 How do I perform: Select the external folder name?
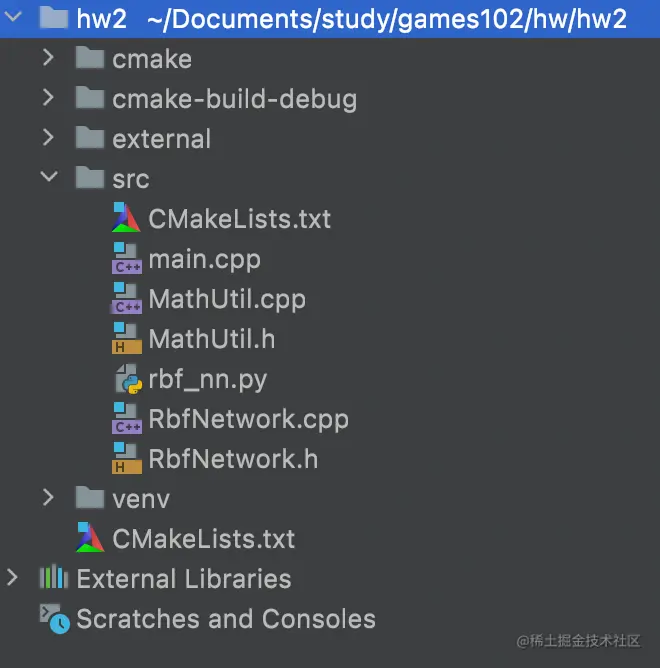[x=161, y=138]
